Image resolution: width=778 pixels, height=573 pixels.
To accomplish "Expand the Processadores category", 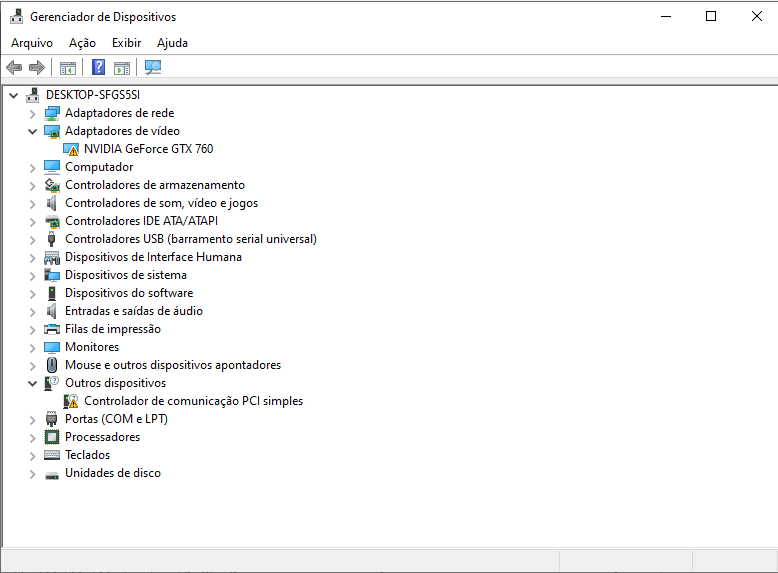I will (x=33, y=438).
